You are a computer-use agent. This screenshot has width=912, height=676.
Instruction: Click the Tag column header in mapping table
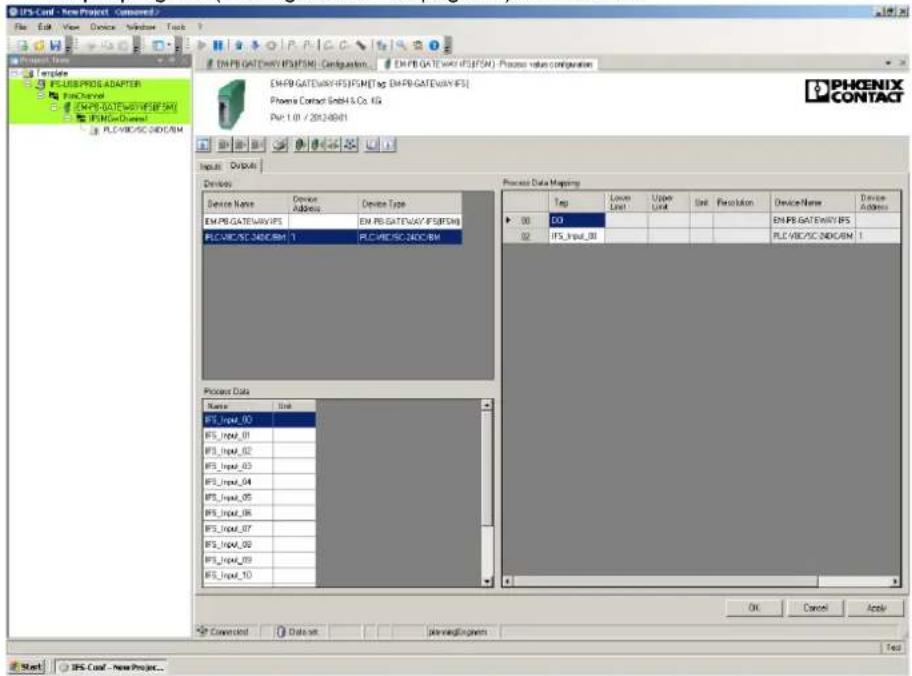(x=577, y=202)
